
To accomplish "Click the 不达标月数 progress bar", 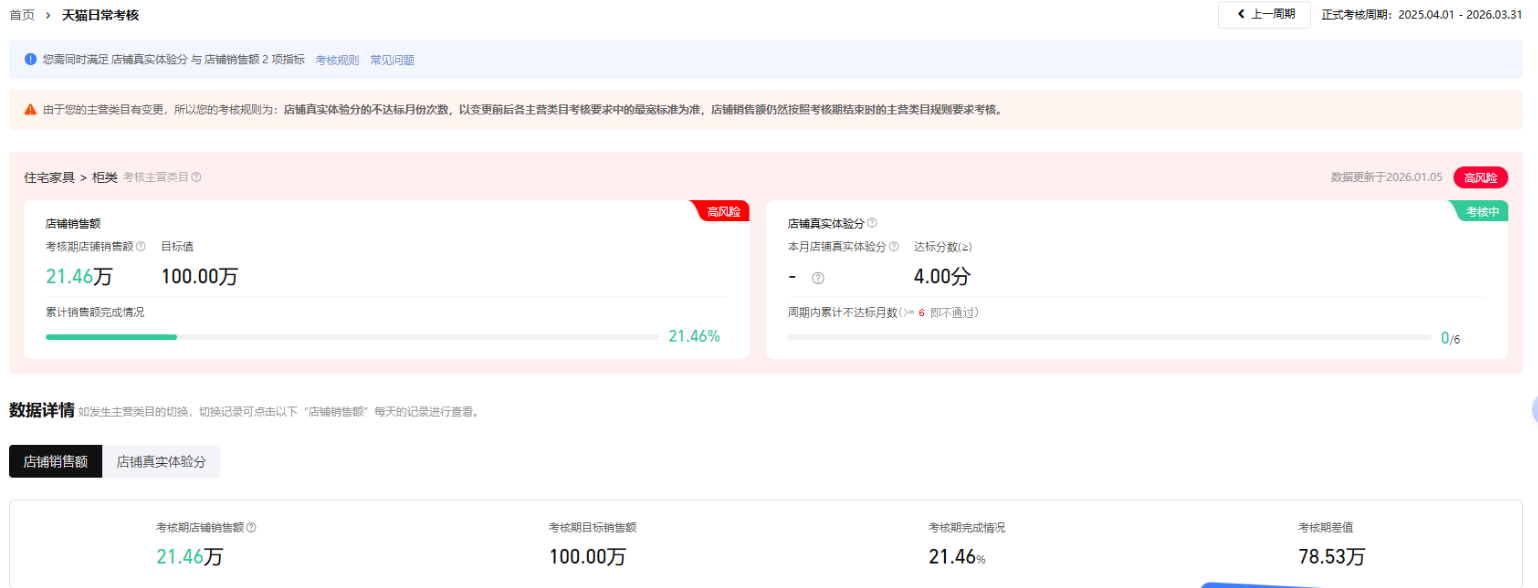I will tap(1108, 337).
